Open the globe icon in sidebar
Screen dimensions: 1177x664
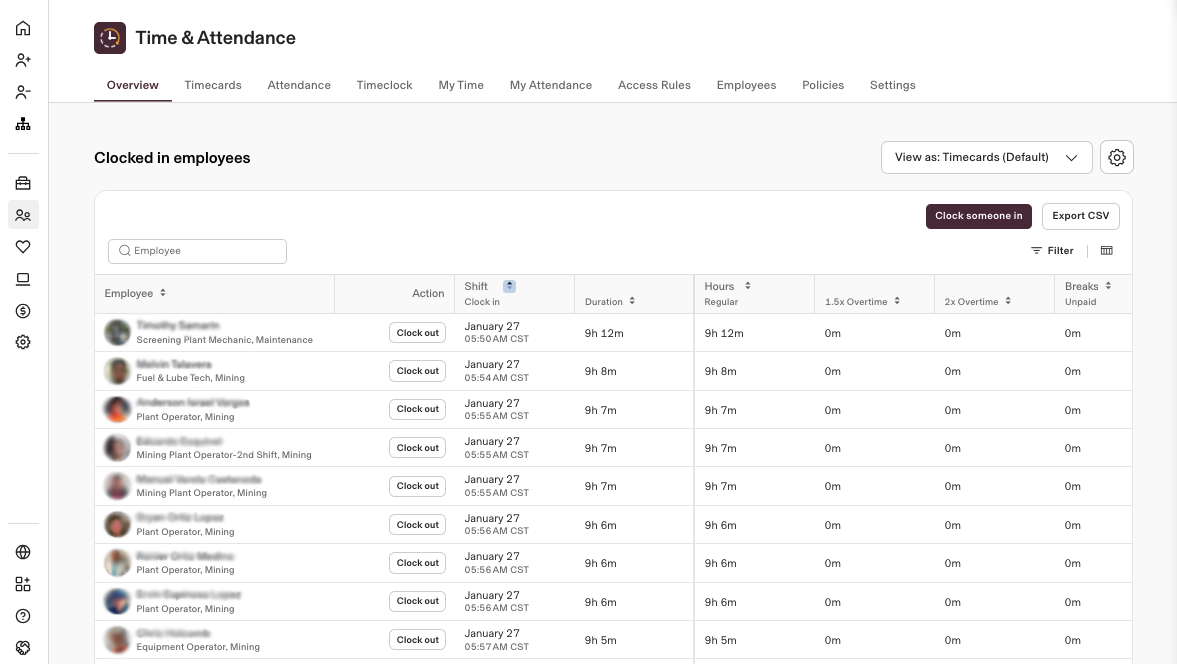pos(23,552)
